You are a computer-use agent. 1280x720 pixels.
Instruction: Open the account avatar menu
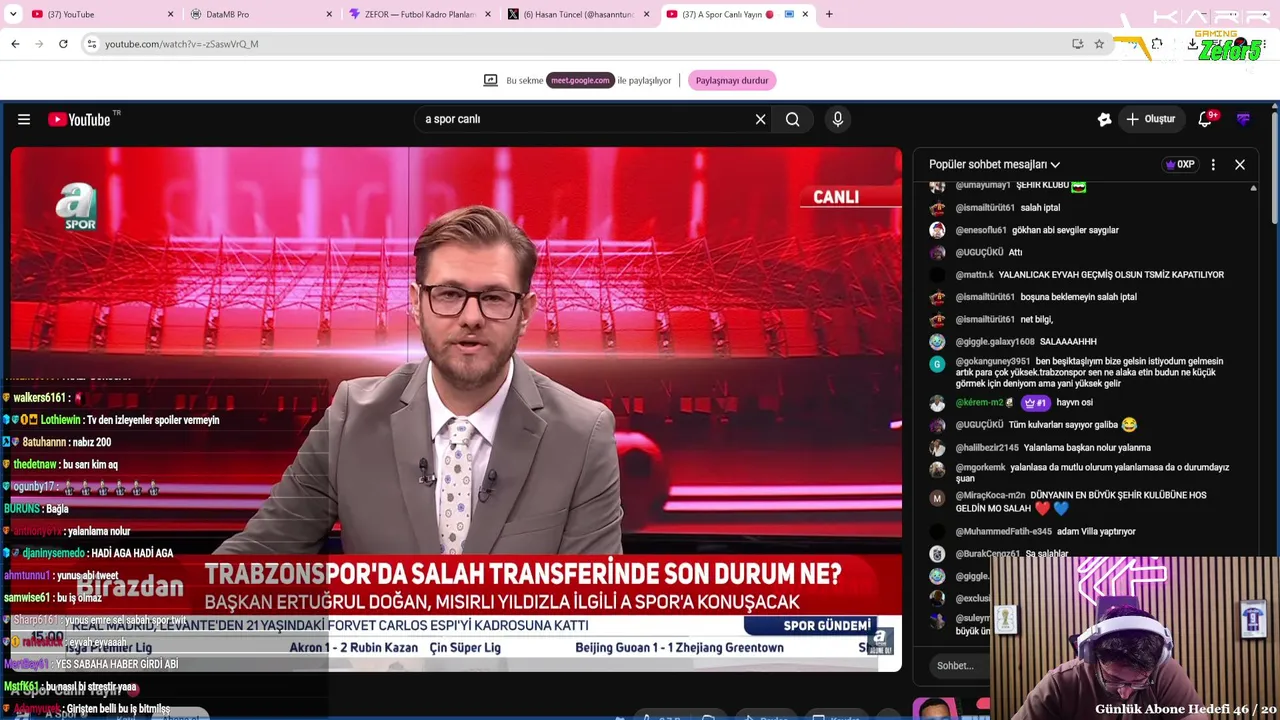pyautogui.click(x=1243, y=119)
